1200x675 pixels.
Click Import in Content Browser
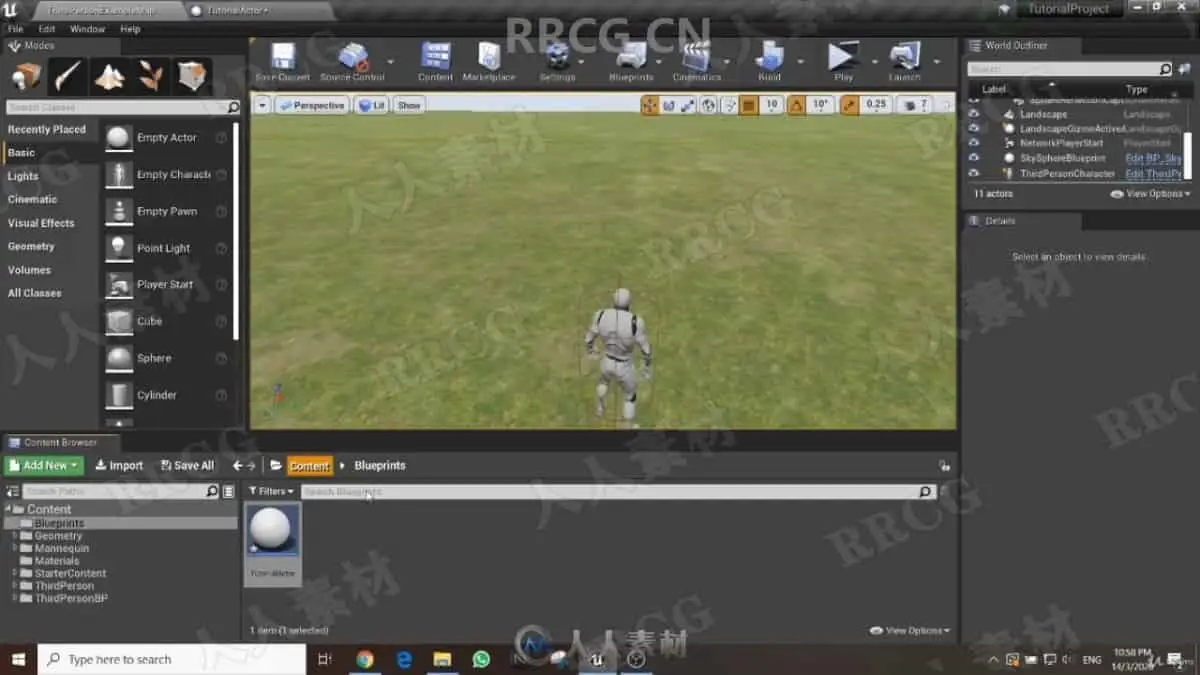[x=119, y=465]
